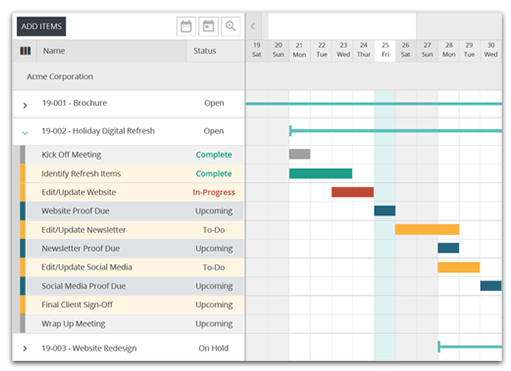Image resolution: width=511 pixels, height=371 pixels.
Task: Click Upcoming status of Website Proof Due
Action: coord(214,211)
